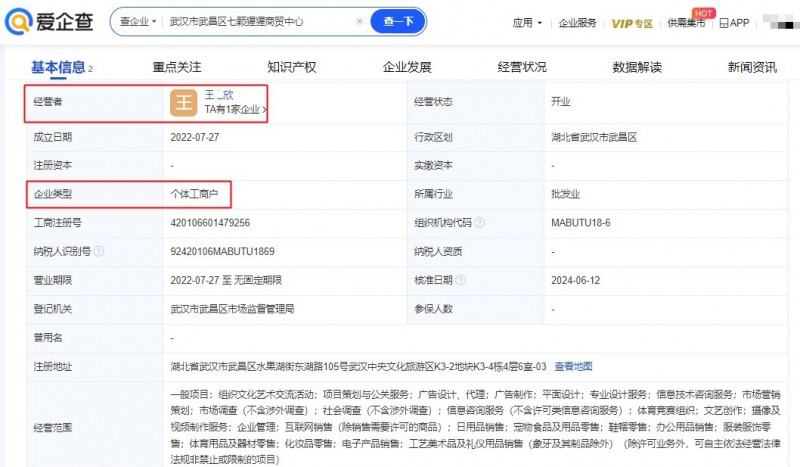
Task: Clear the search box with the X icon
Action: [359, 21]
